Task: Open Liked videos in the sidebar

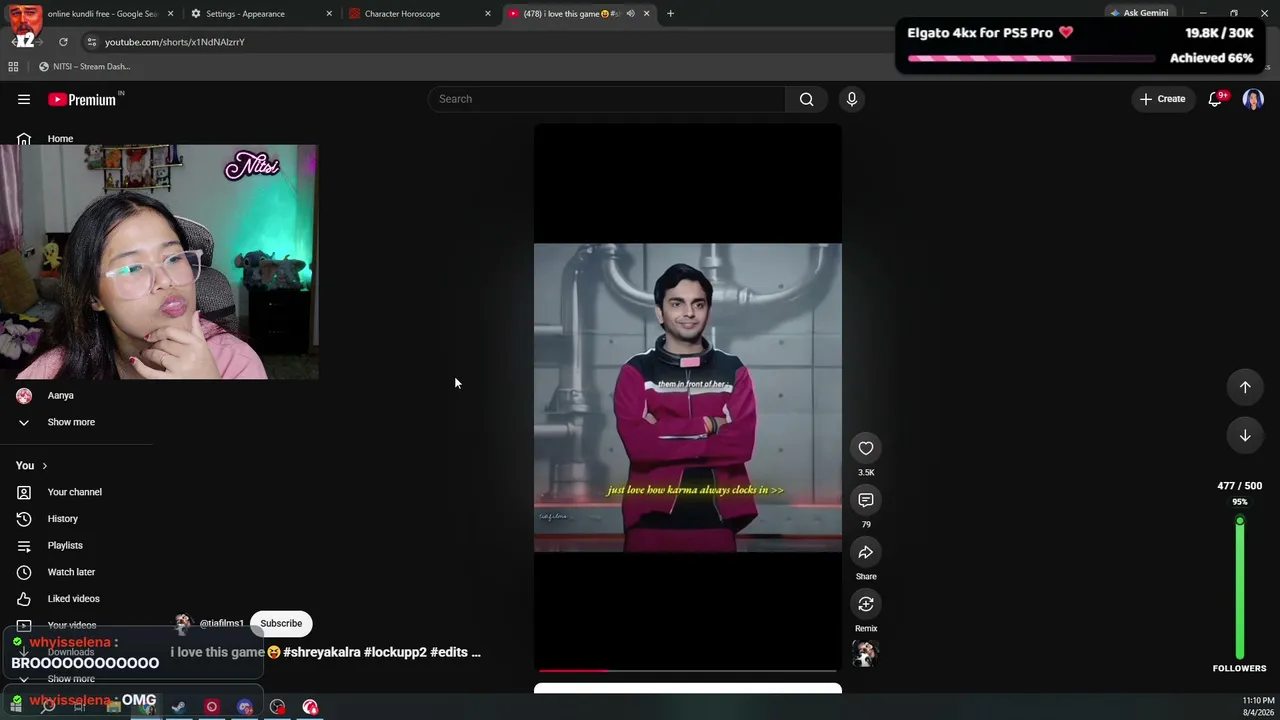Action: [x=74, y=599]
